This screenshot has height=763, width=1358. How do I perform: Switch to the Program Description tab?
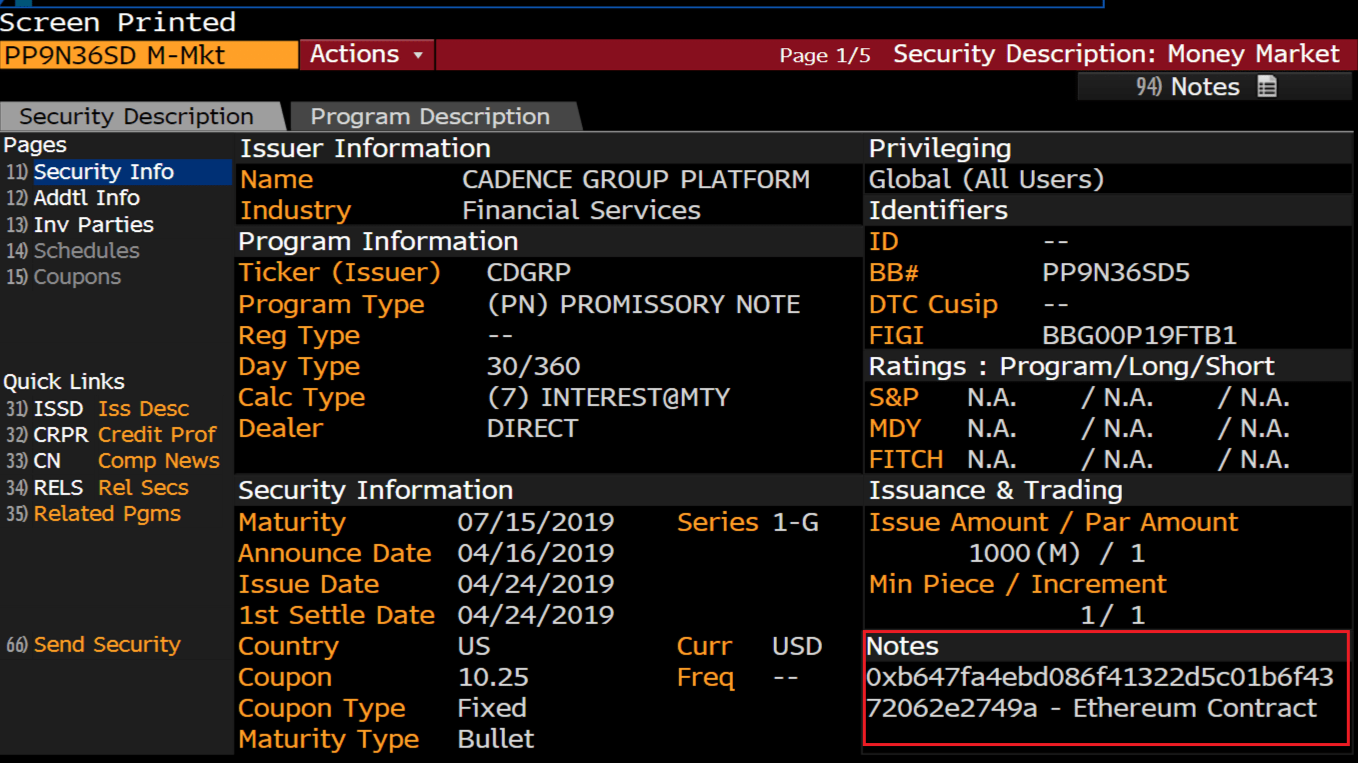431,116
